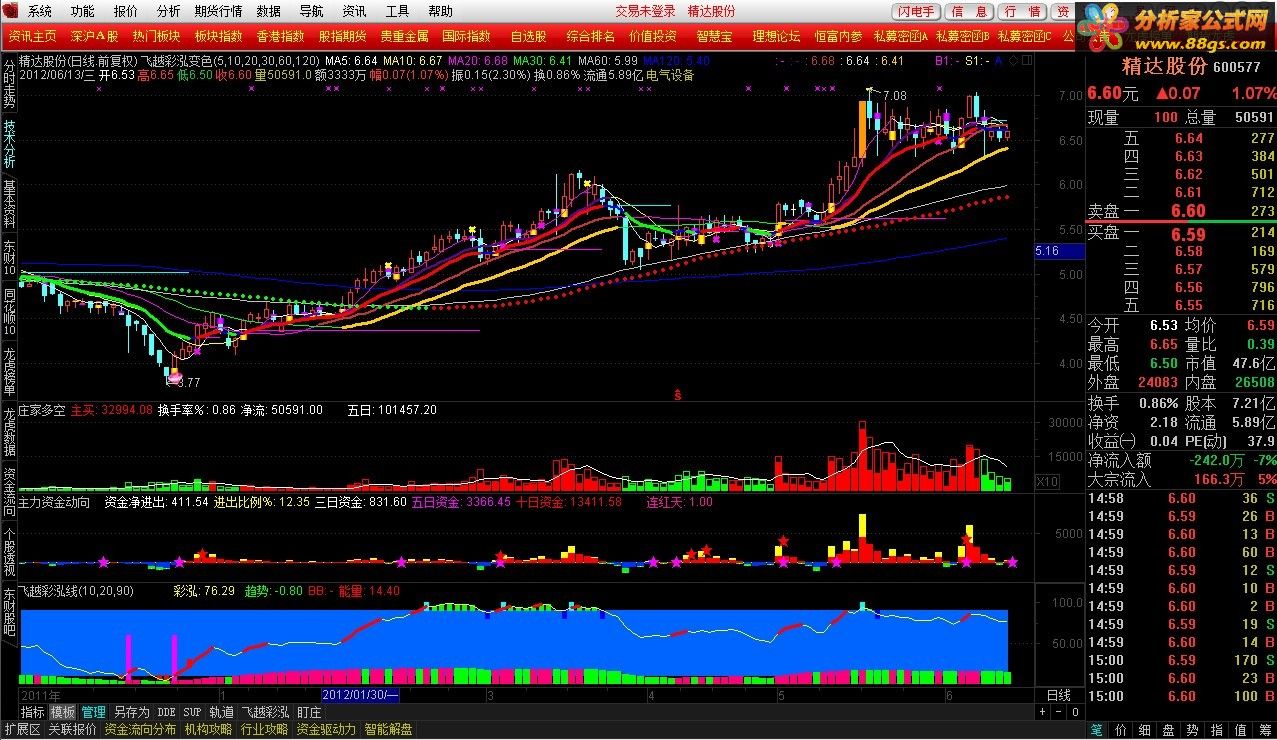
Task: Click the application logo icon in title bar
Action: click(x=10, y=11)
